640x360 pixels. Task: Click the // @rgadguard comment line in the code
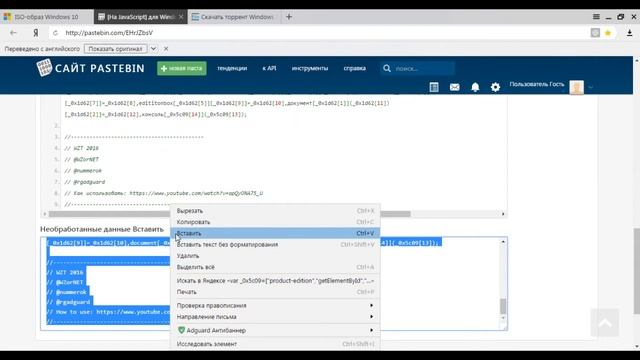(84, 182)
